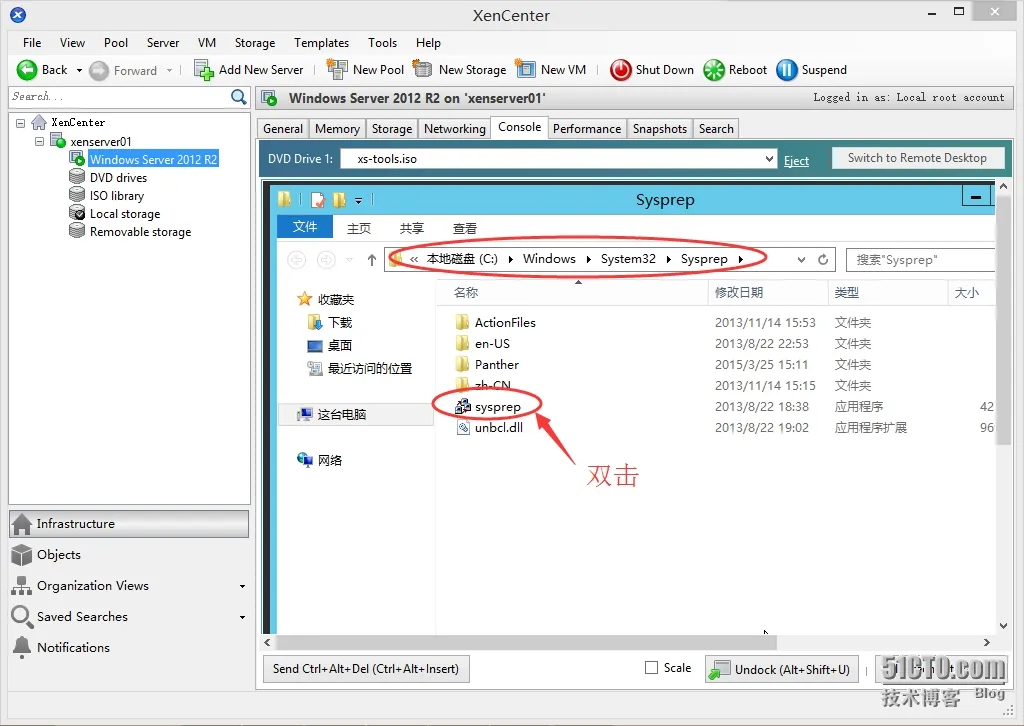This screenshot has height=726, width=1024.
Task: Click the New Pool toolbar icon
Action: point(337,69)
